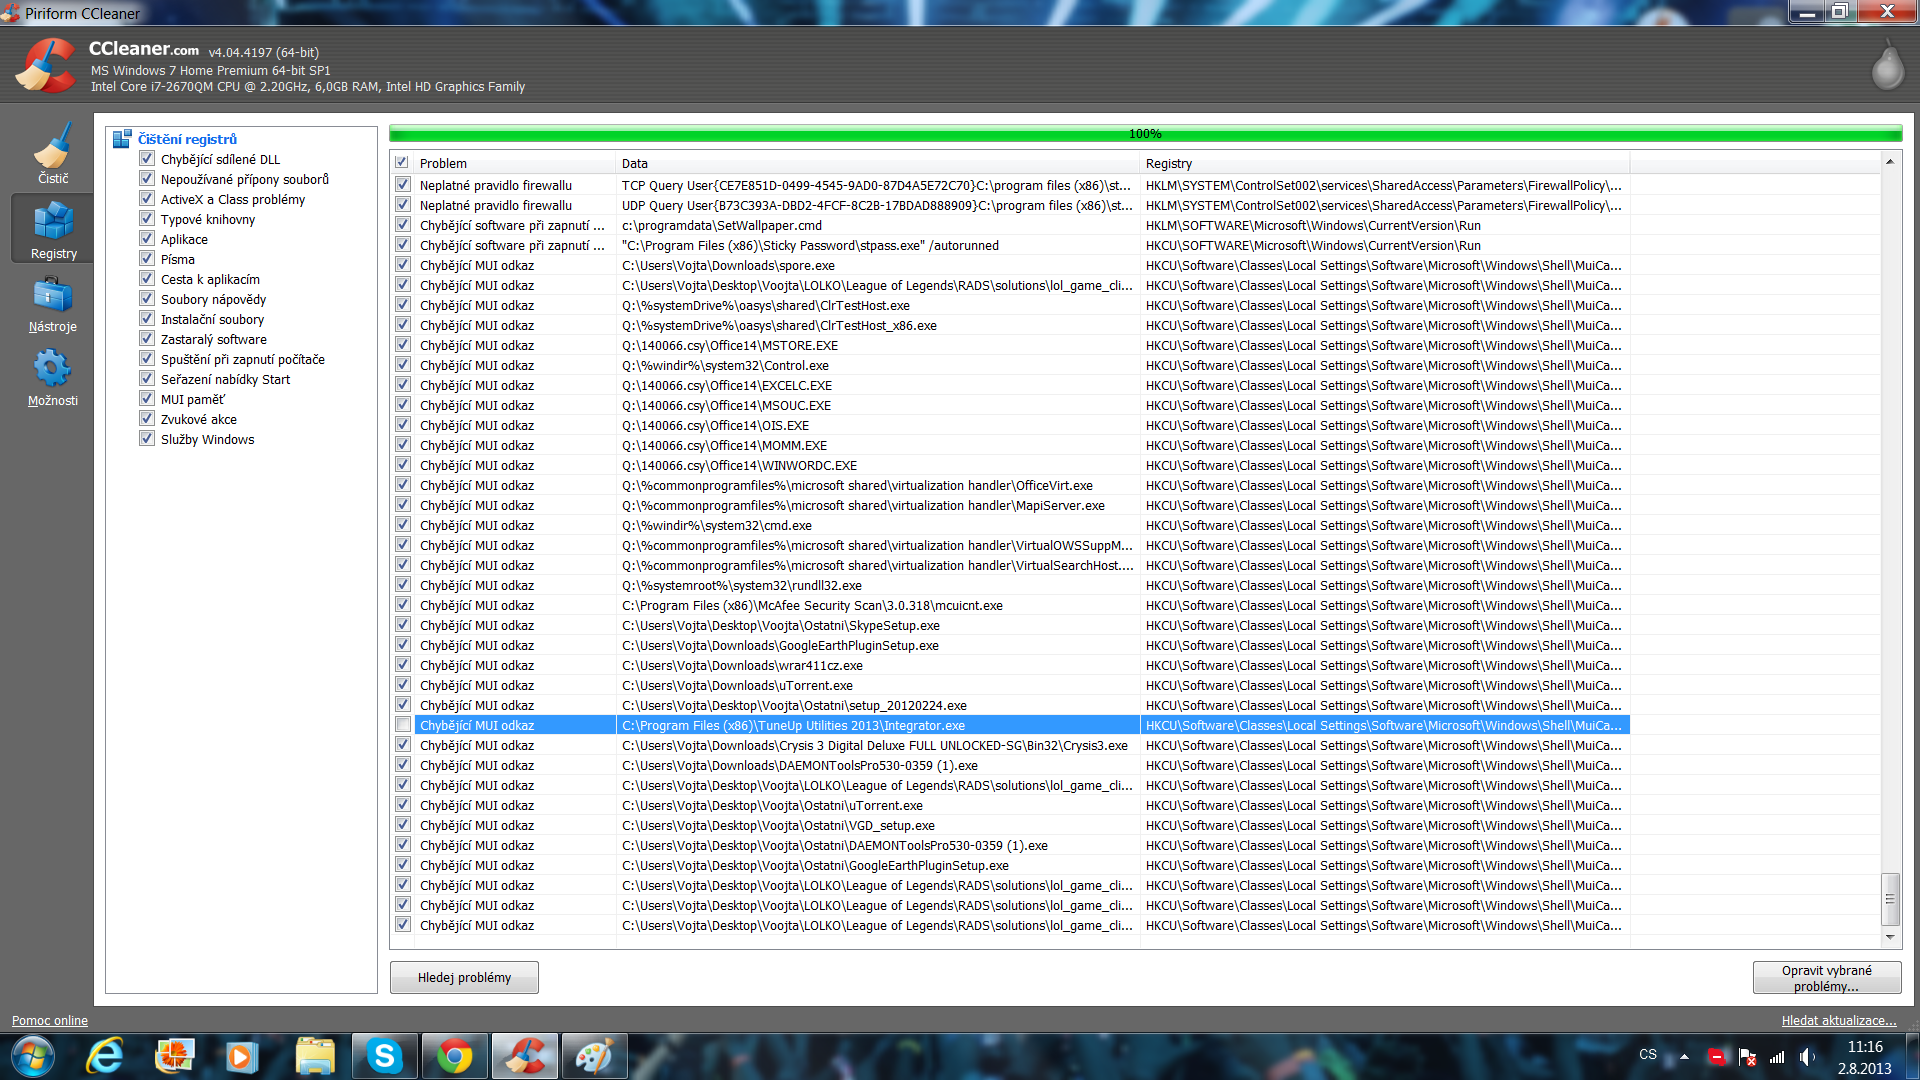
Task: Click the CCleaner.com title text
Action: pos(144,49)
